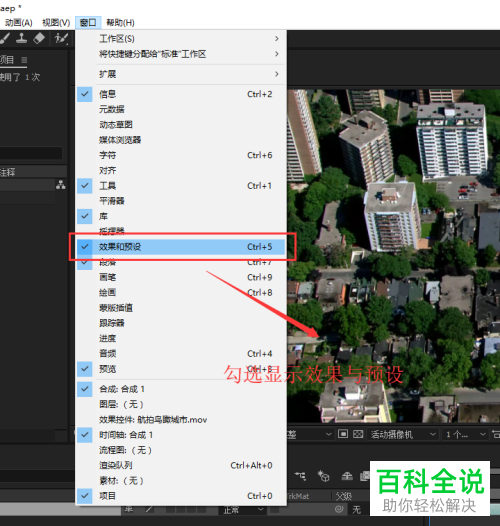Click the parent pick whip icon
Image resolution: width=500 pixels, height=526 pixels.
(339, 510)
